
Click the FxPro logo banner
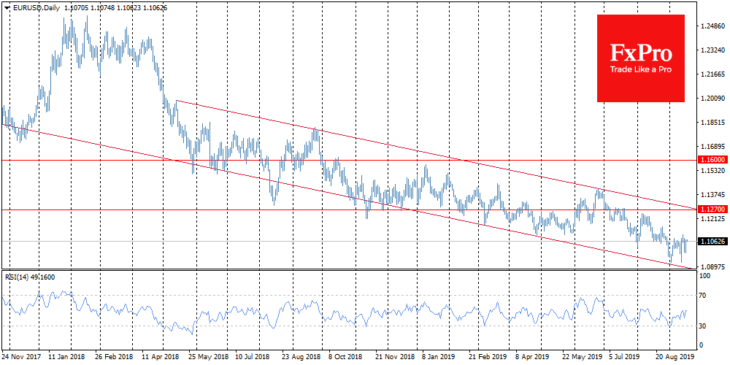[641, 58]
